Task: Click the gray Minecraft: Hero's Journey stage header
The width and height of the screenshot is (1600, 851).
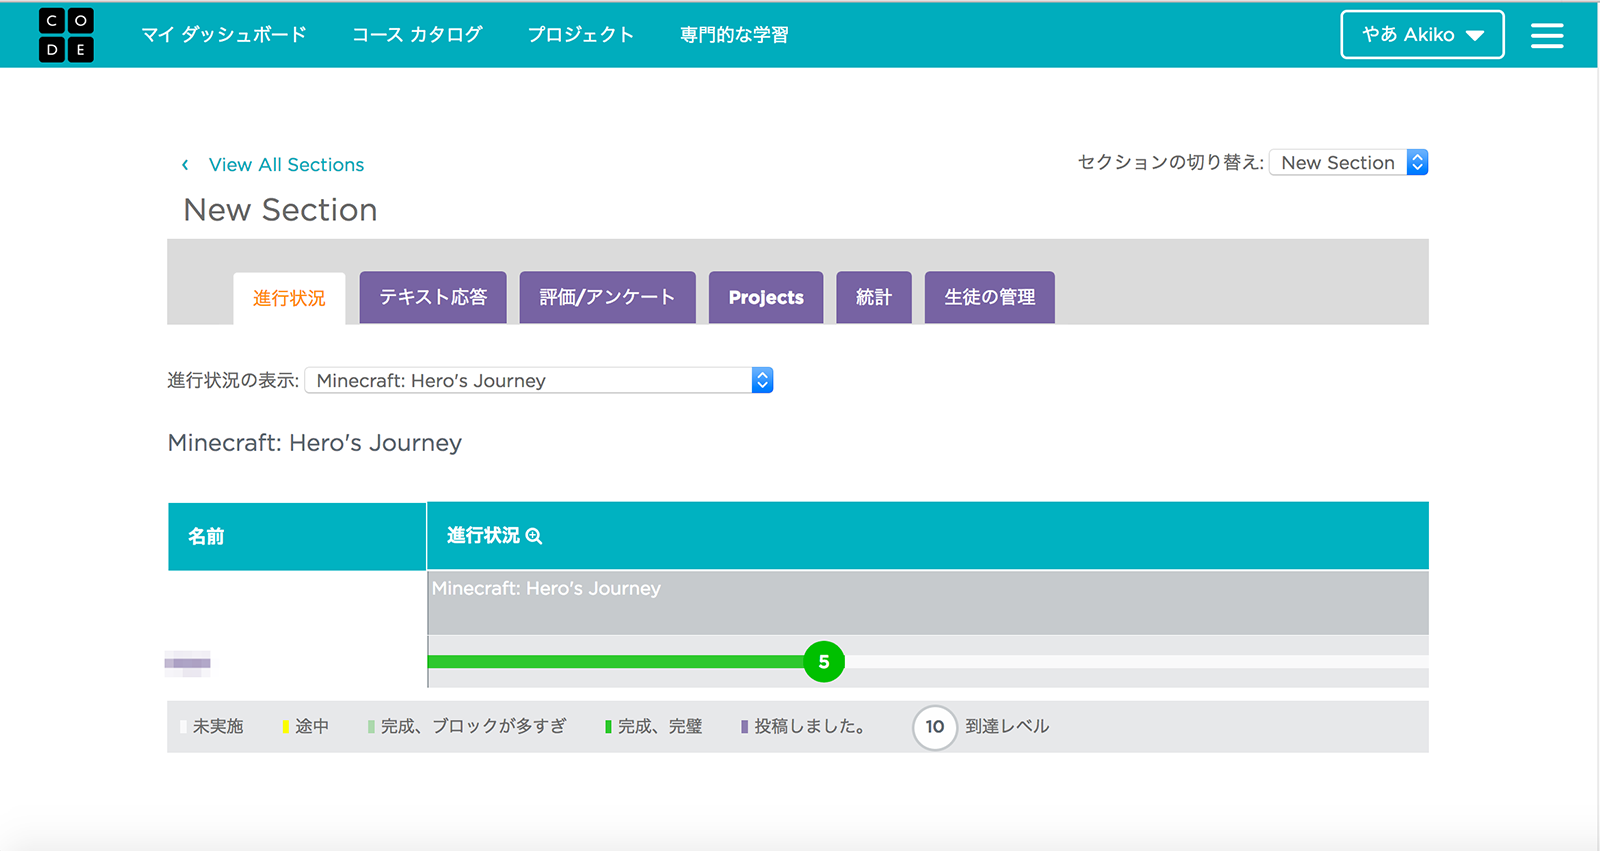Action: (x=928, y=602)
